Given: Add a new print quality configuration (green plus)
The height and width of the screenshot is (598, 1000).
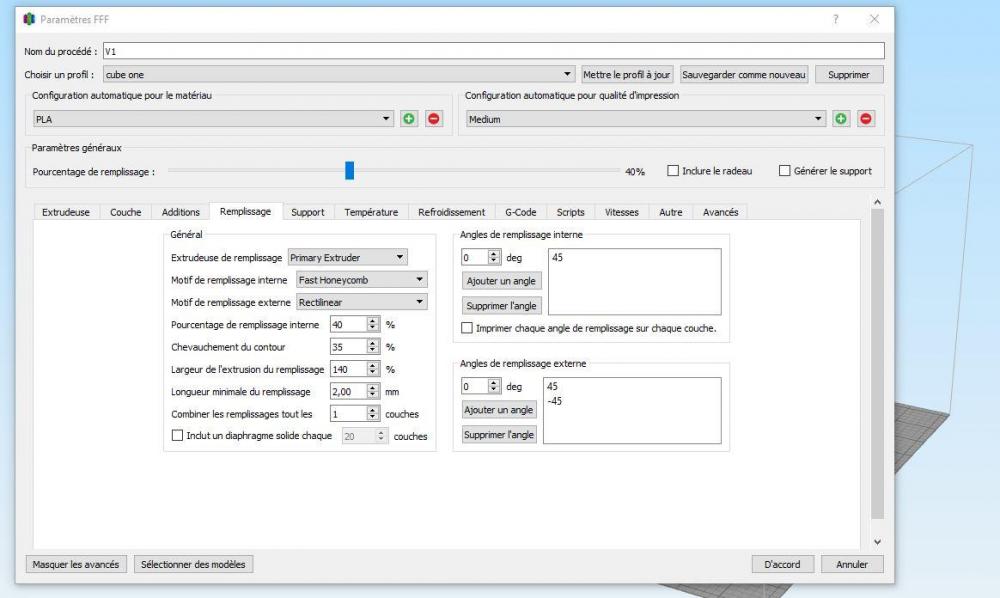Looking at the screenshot, I should [x=841, y=119].
